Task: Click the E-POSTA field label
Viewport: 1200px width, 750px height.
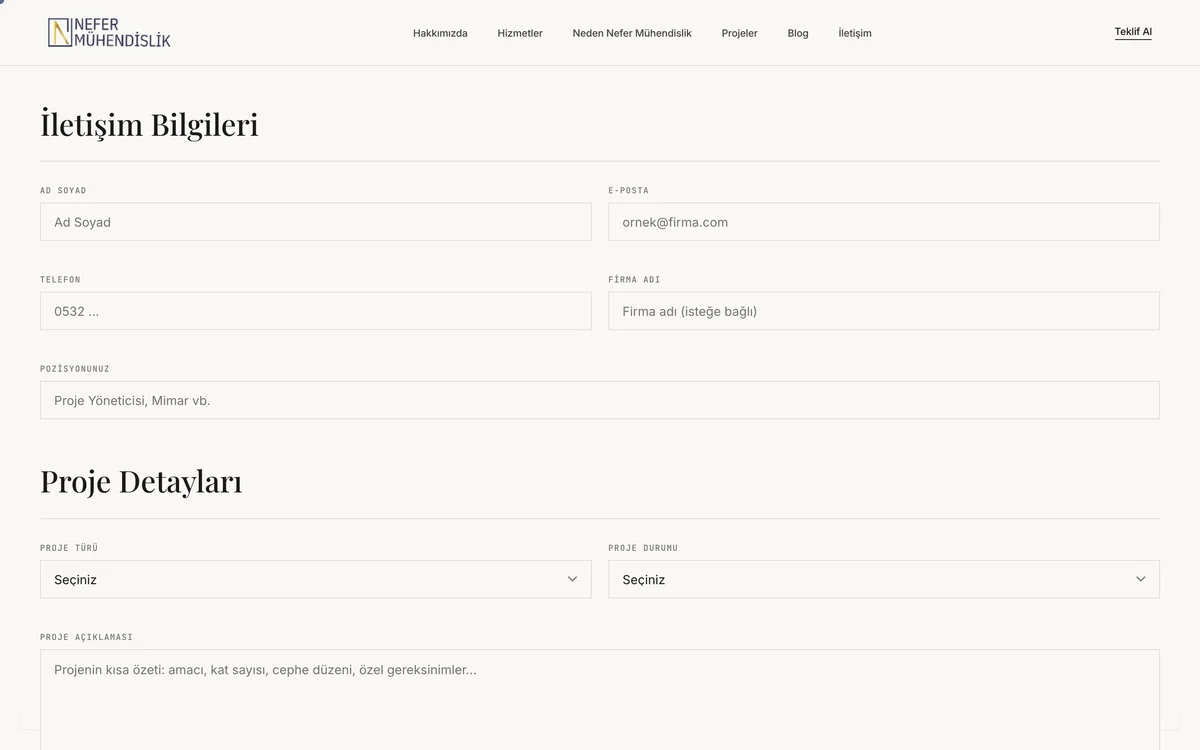Action: click(628, 190)
